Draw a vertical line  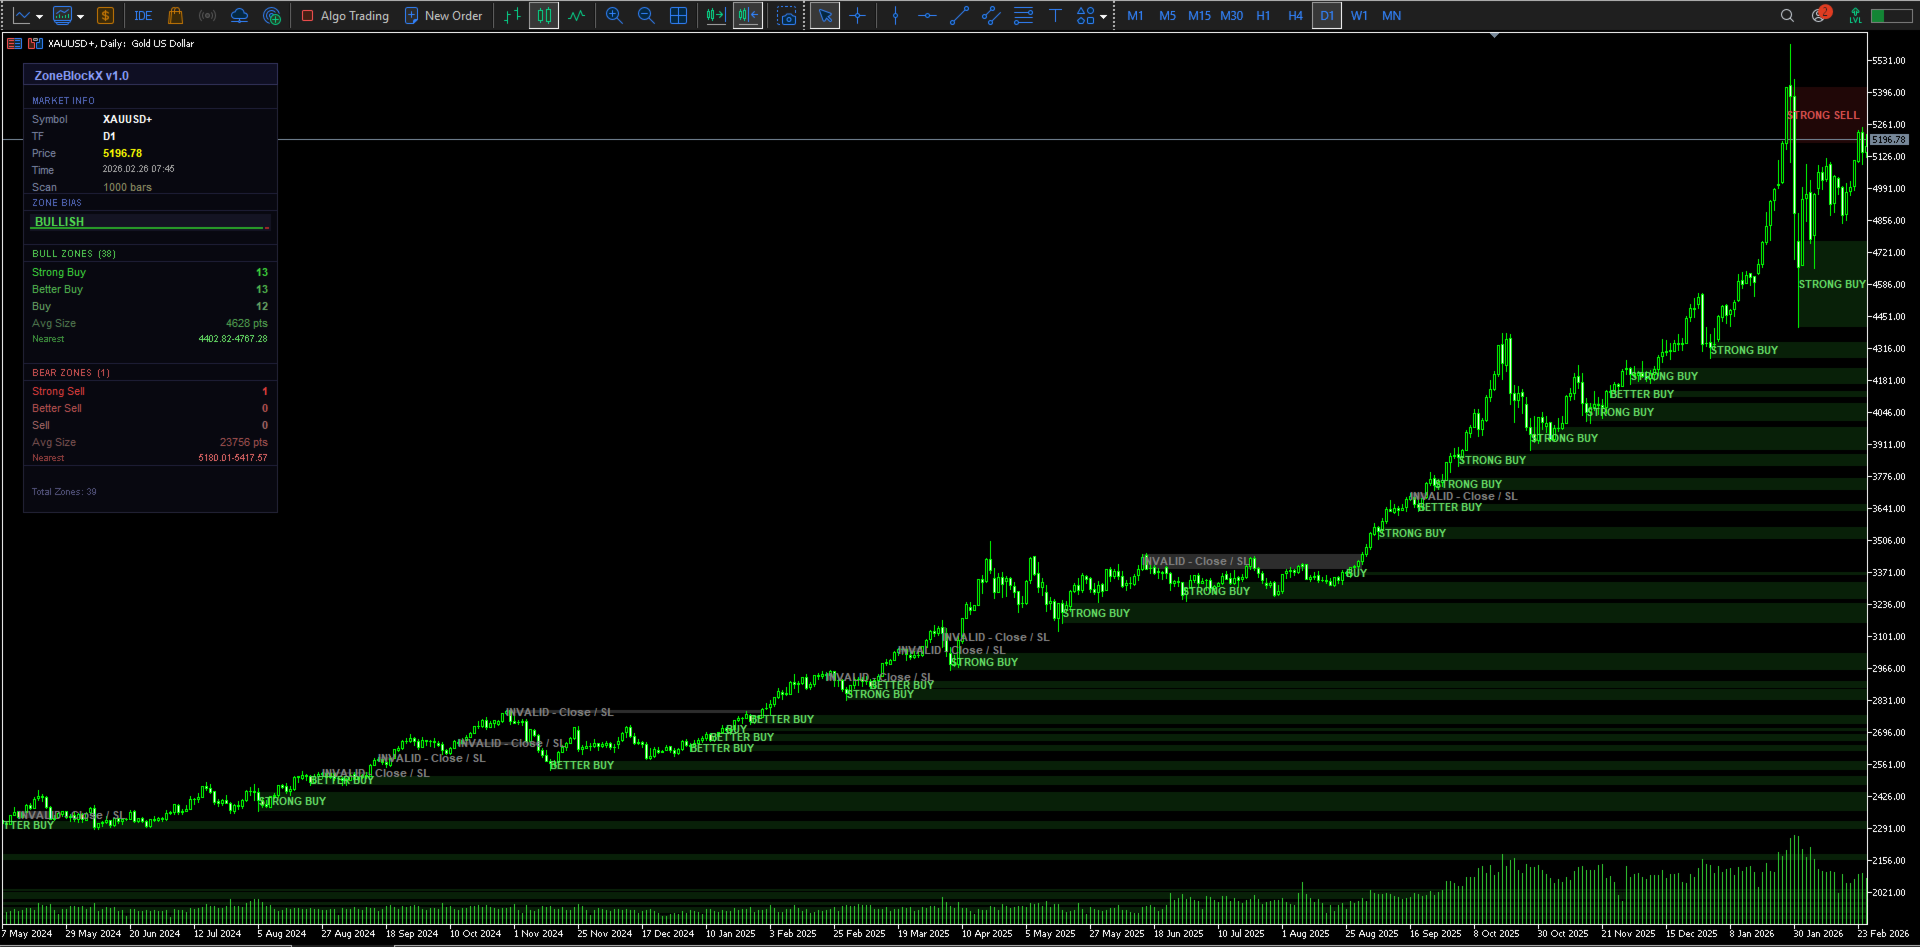click(x=895, y=16)
